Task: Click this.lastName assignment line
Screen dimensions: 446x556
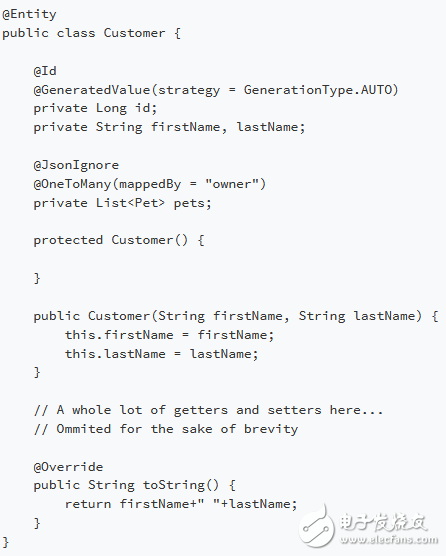Action: click(162, 354)
